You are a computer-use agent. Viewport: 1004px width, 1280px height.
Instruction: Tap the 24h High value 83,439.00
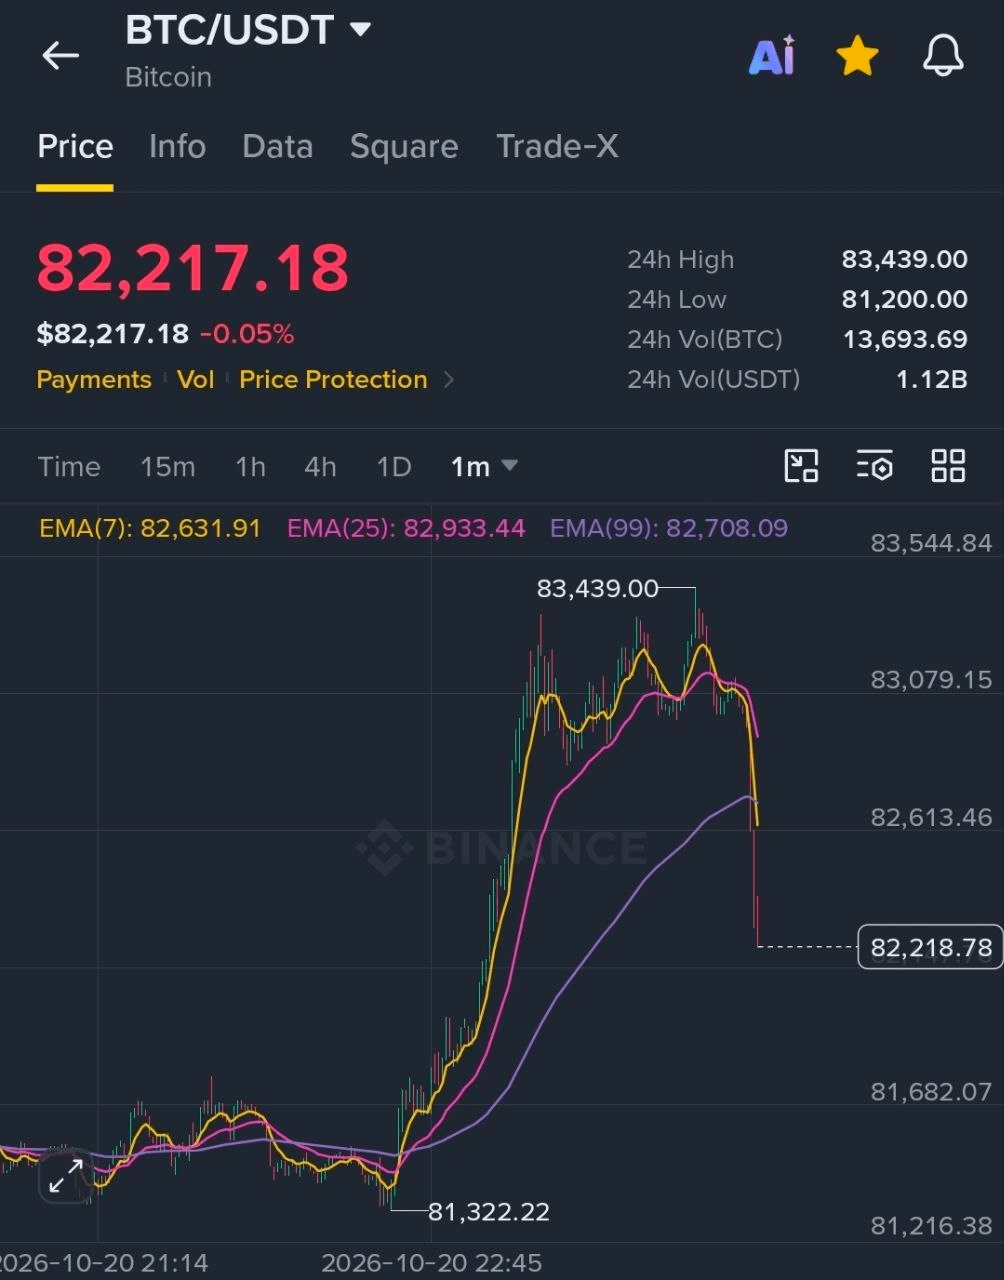904,260
